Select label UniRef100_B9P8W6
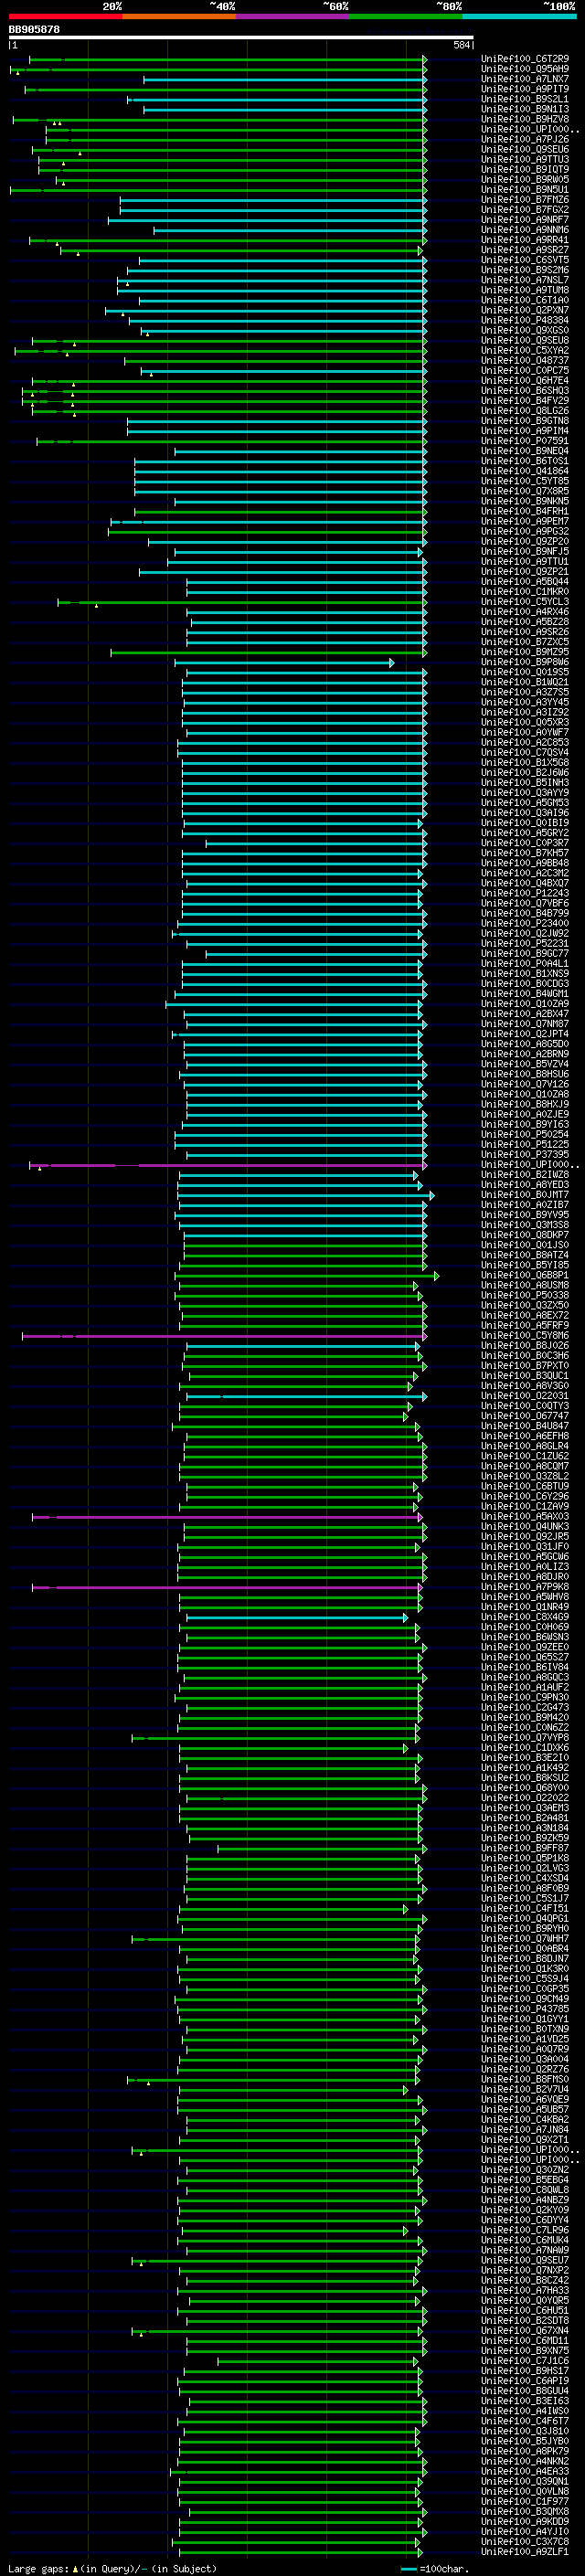 point(525,662)
